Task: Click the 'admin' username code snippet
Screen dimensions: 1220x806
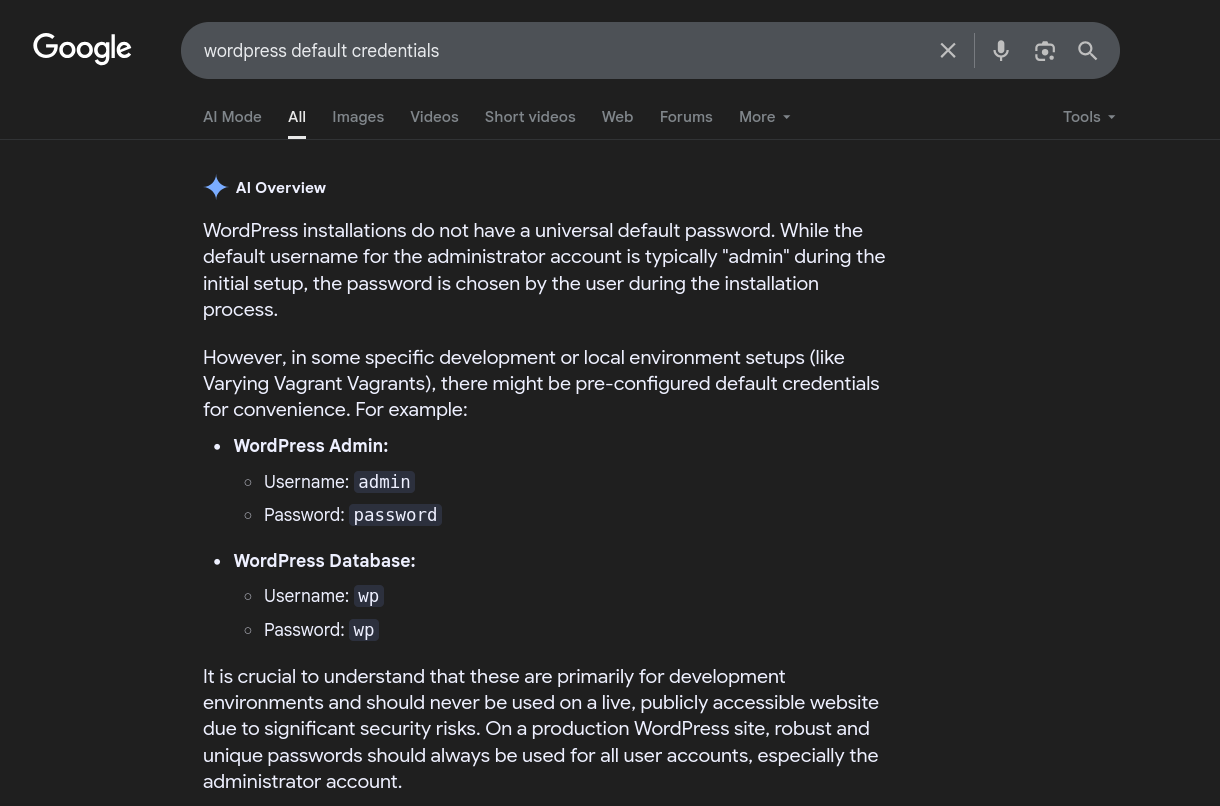Action: tap(384, 482)
